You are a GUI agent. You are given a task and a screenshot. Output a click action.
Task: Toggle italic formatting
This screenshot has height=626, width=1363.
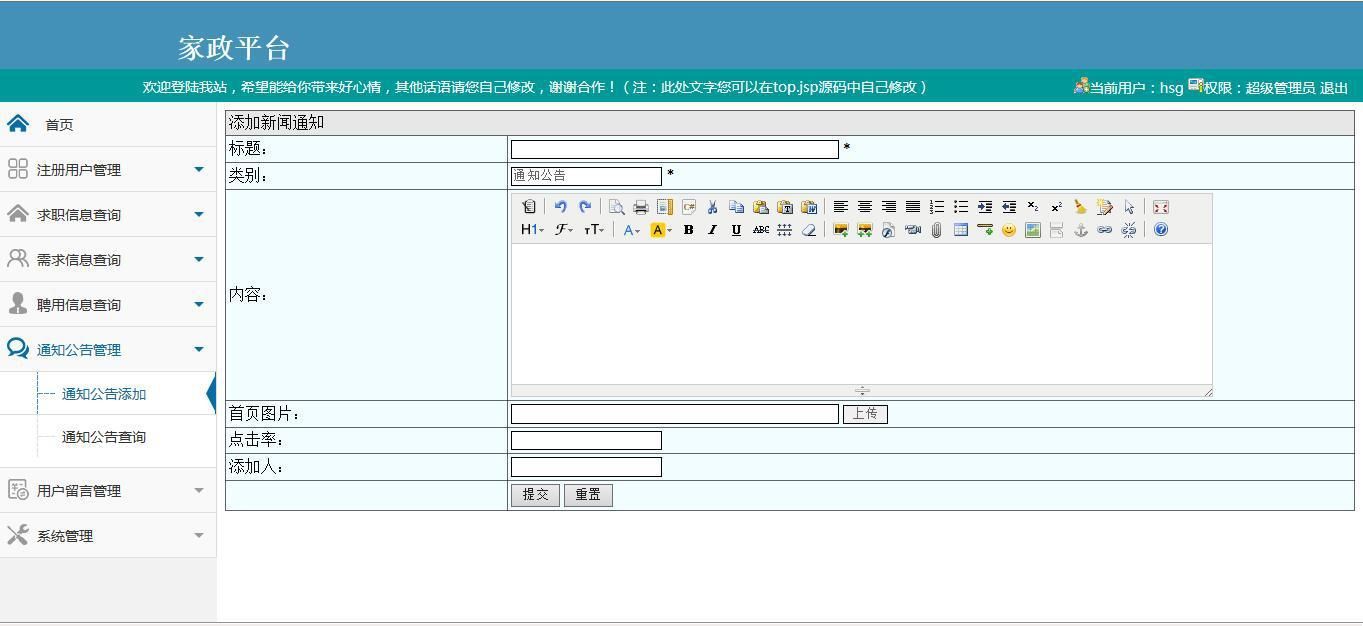713,230
